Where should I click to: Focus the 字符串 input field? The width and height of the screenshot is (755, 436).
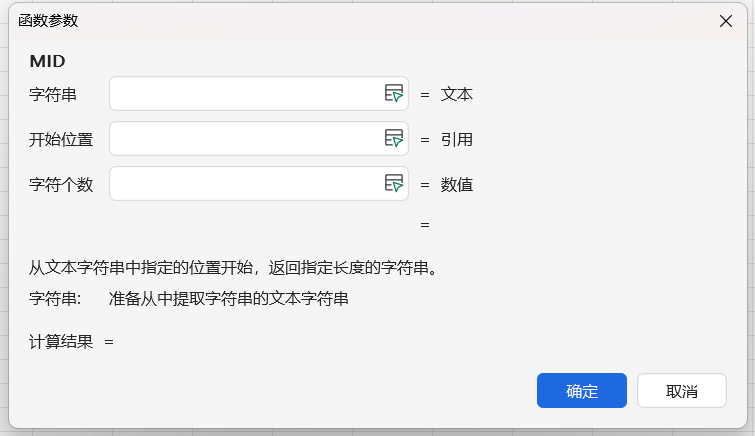pyautogui.click(x=245, y=94)
